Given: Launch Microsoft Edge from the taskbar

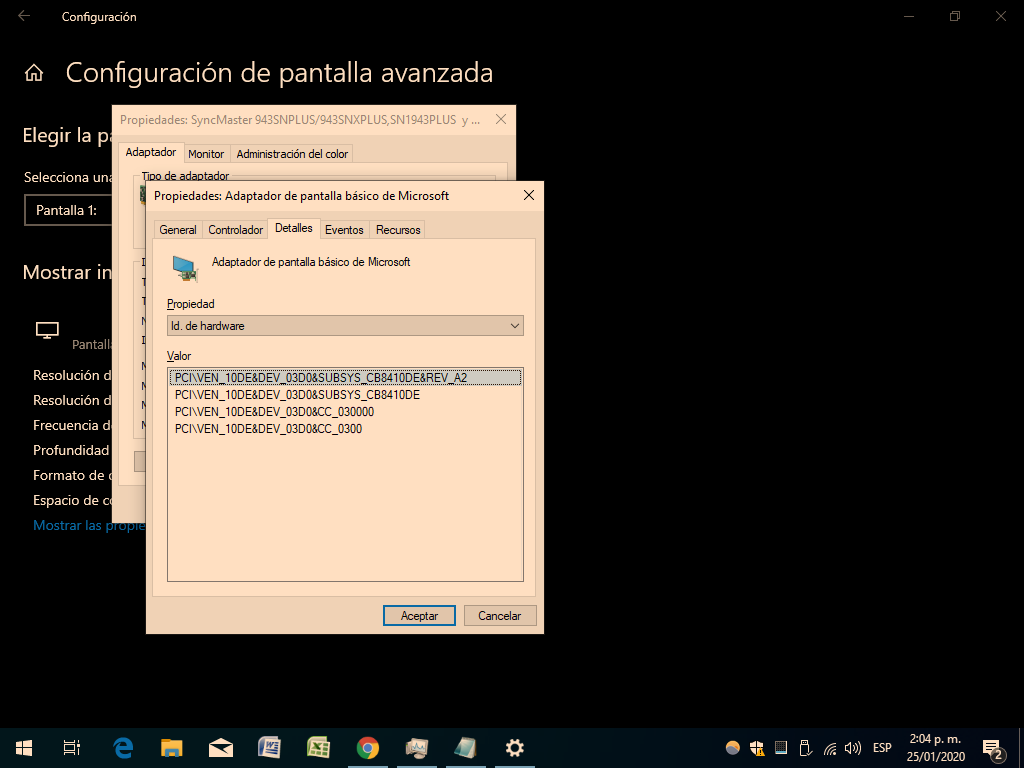Looking at the screenshot, I should click(123, 748).
